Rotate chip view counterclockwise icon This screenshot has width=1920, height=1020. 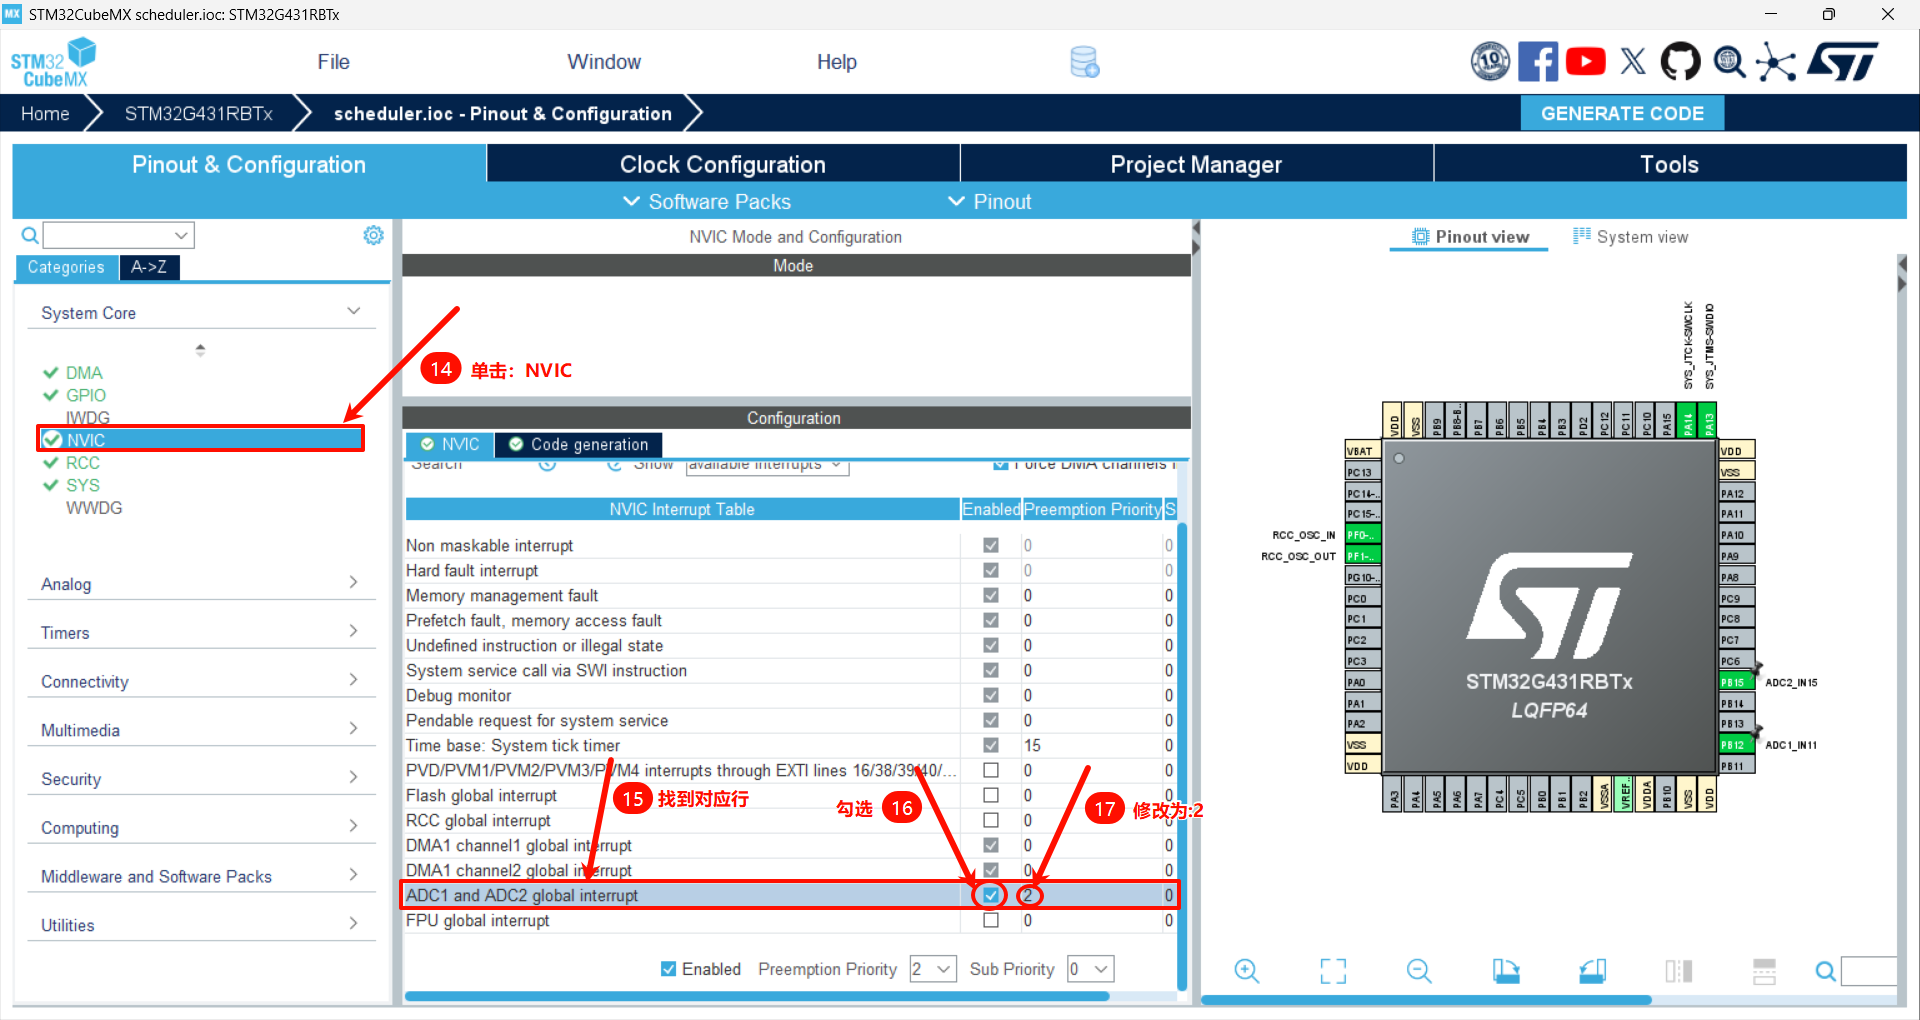point(1592,971)
